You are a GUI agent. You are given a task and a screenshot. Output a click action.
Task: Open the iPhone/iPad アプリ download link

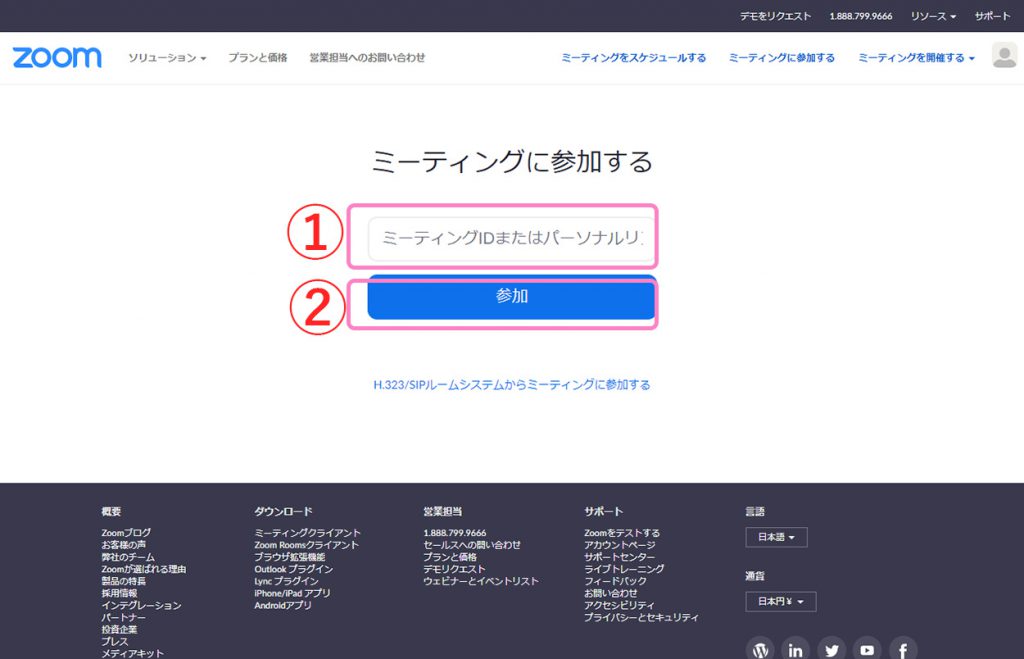click(x=293, y=593)
